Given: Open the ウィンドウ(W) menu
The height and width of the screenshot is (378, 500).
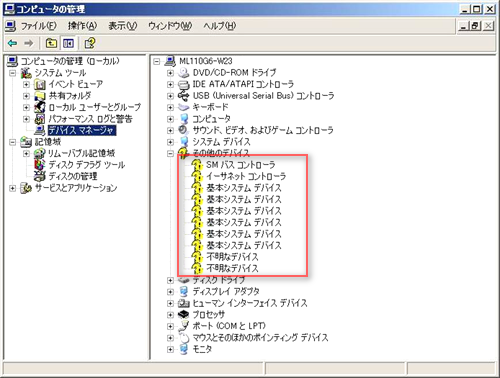Looking at the screenshot, I should (170, 26).
